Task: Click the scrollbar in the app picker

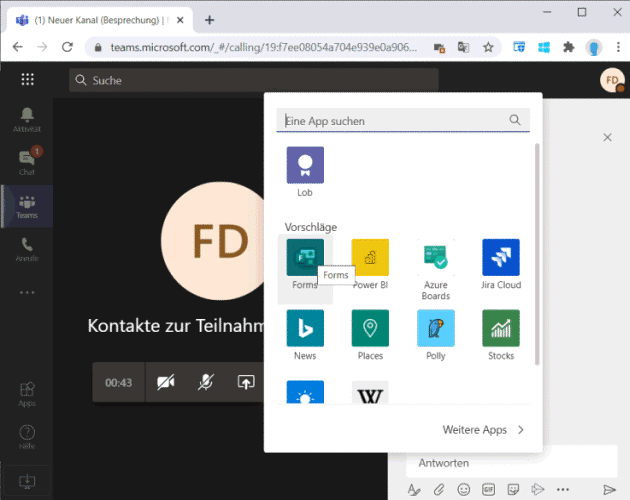Action: pos(537,254)
